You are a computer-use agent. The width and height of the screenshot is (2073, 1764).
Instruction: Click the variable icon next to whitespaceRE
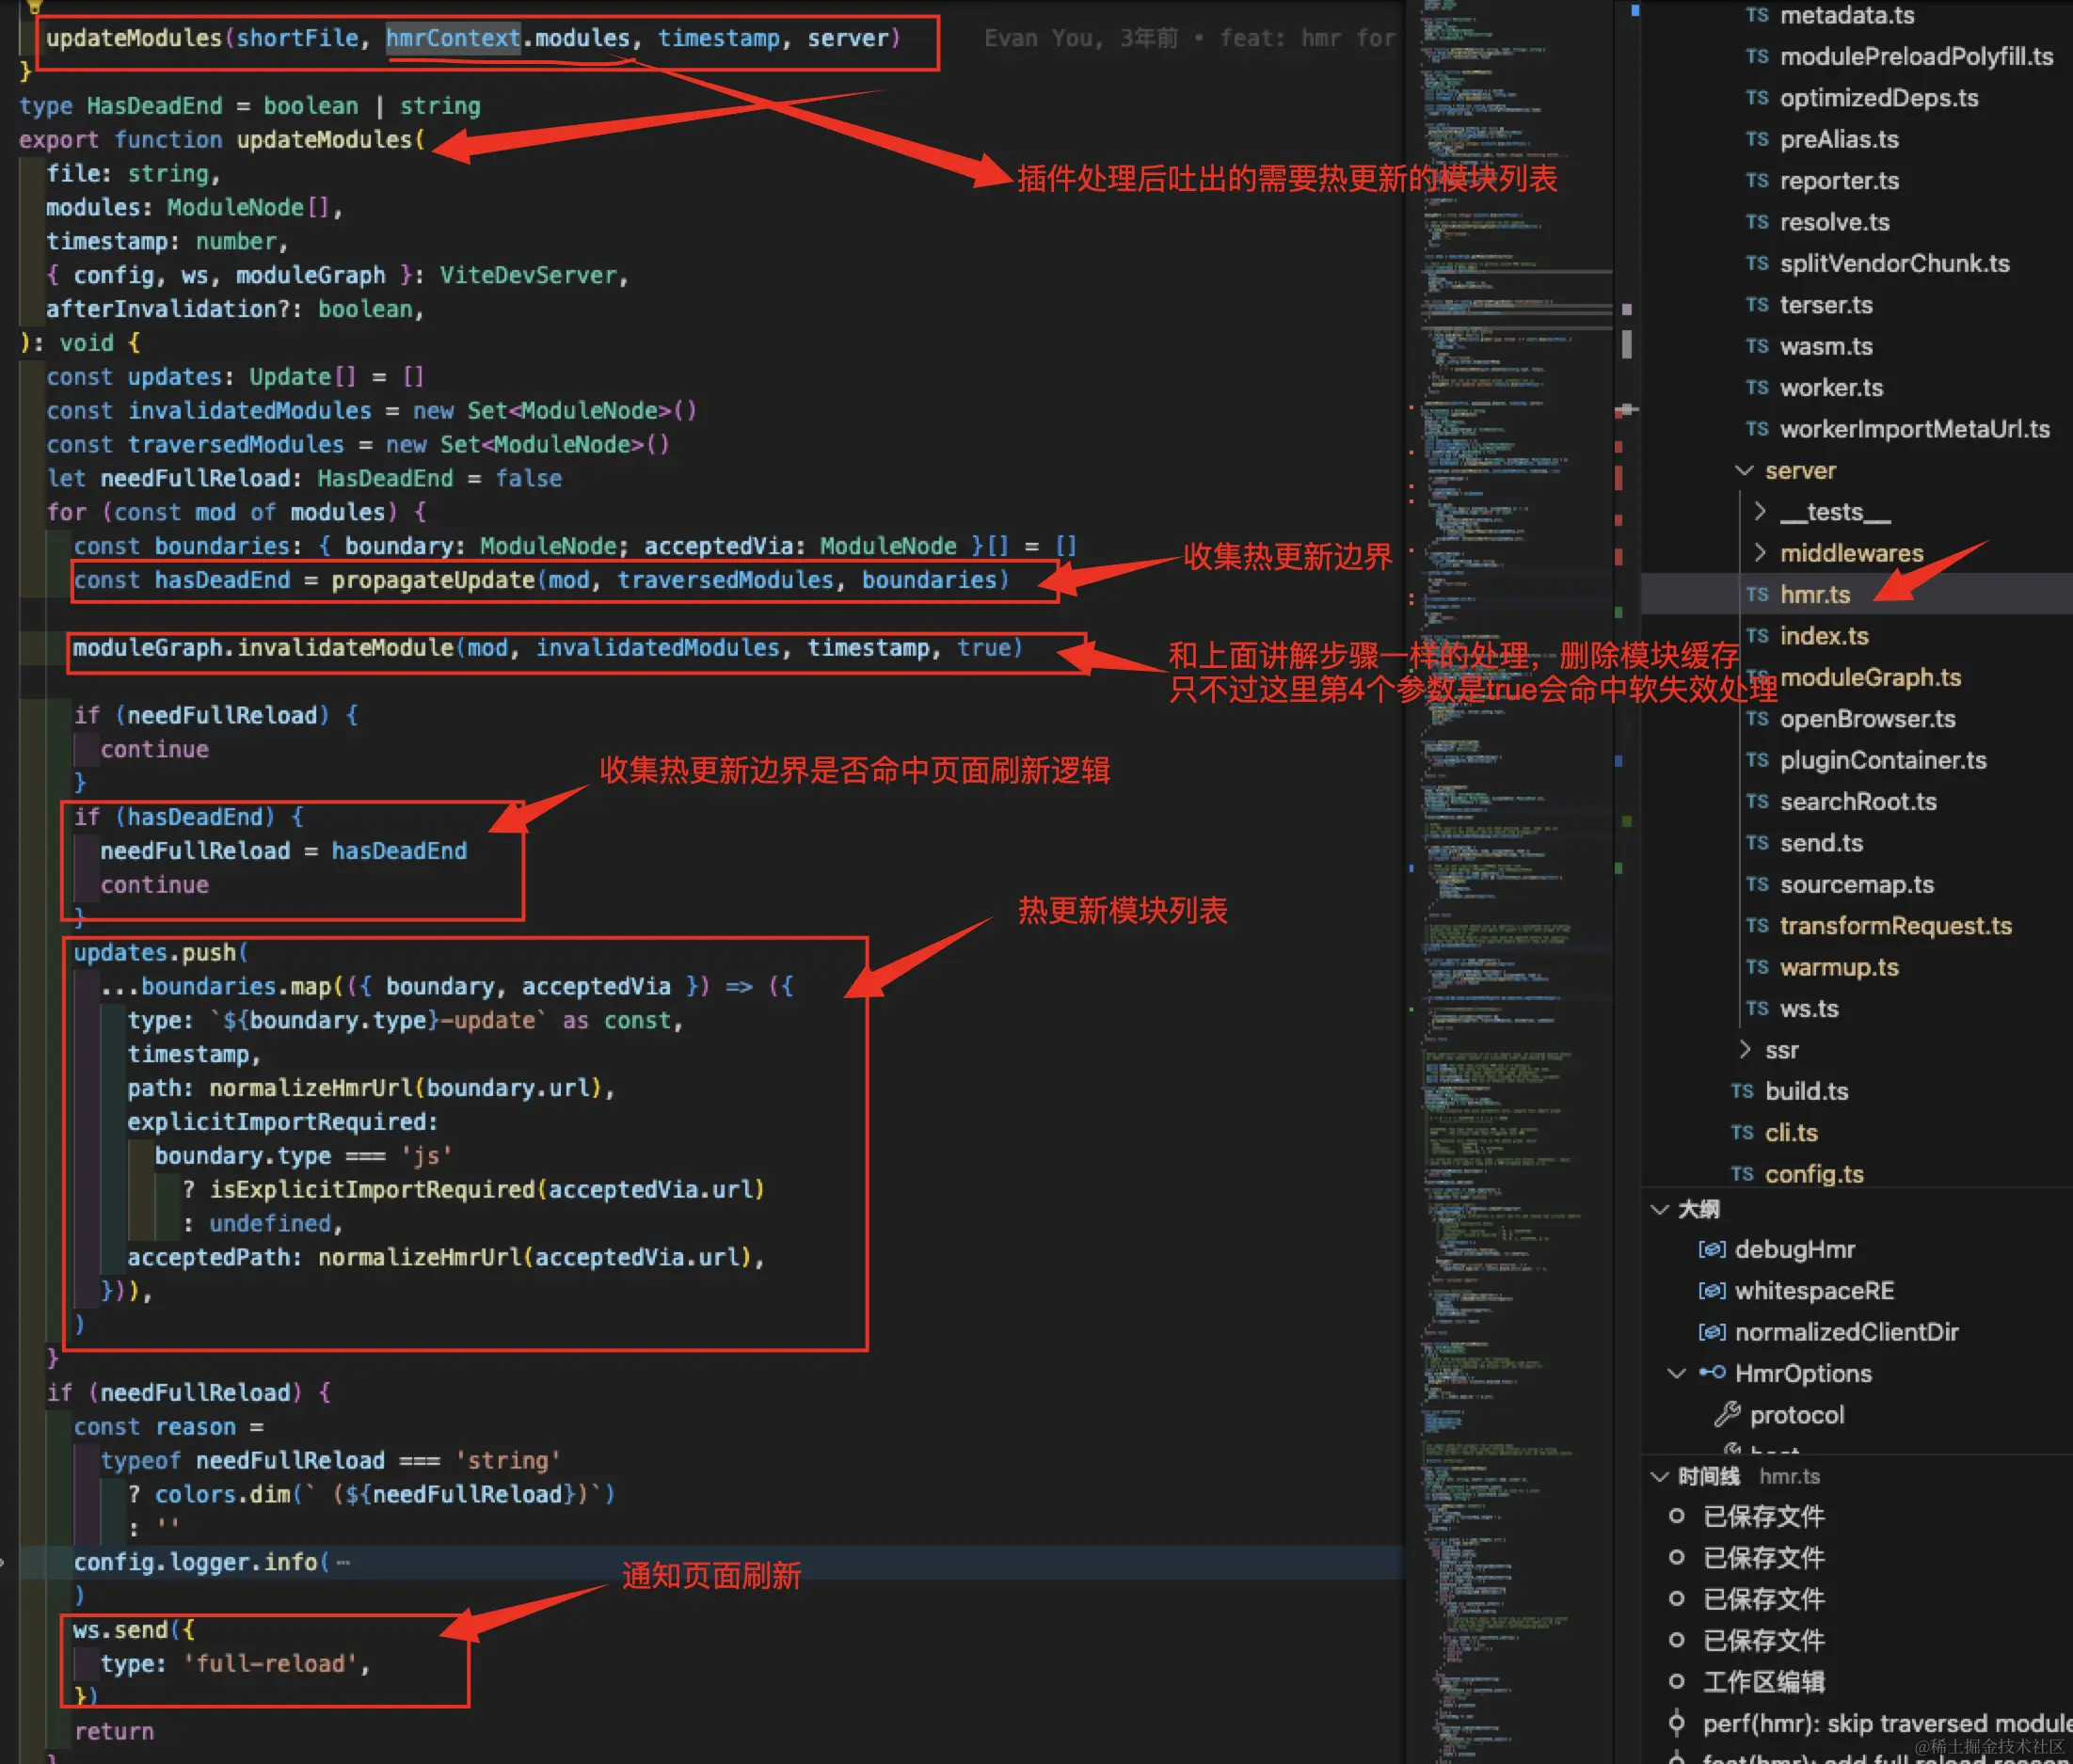1711,1290
